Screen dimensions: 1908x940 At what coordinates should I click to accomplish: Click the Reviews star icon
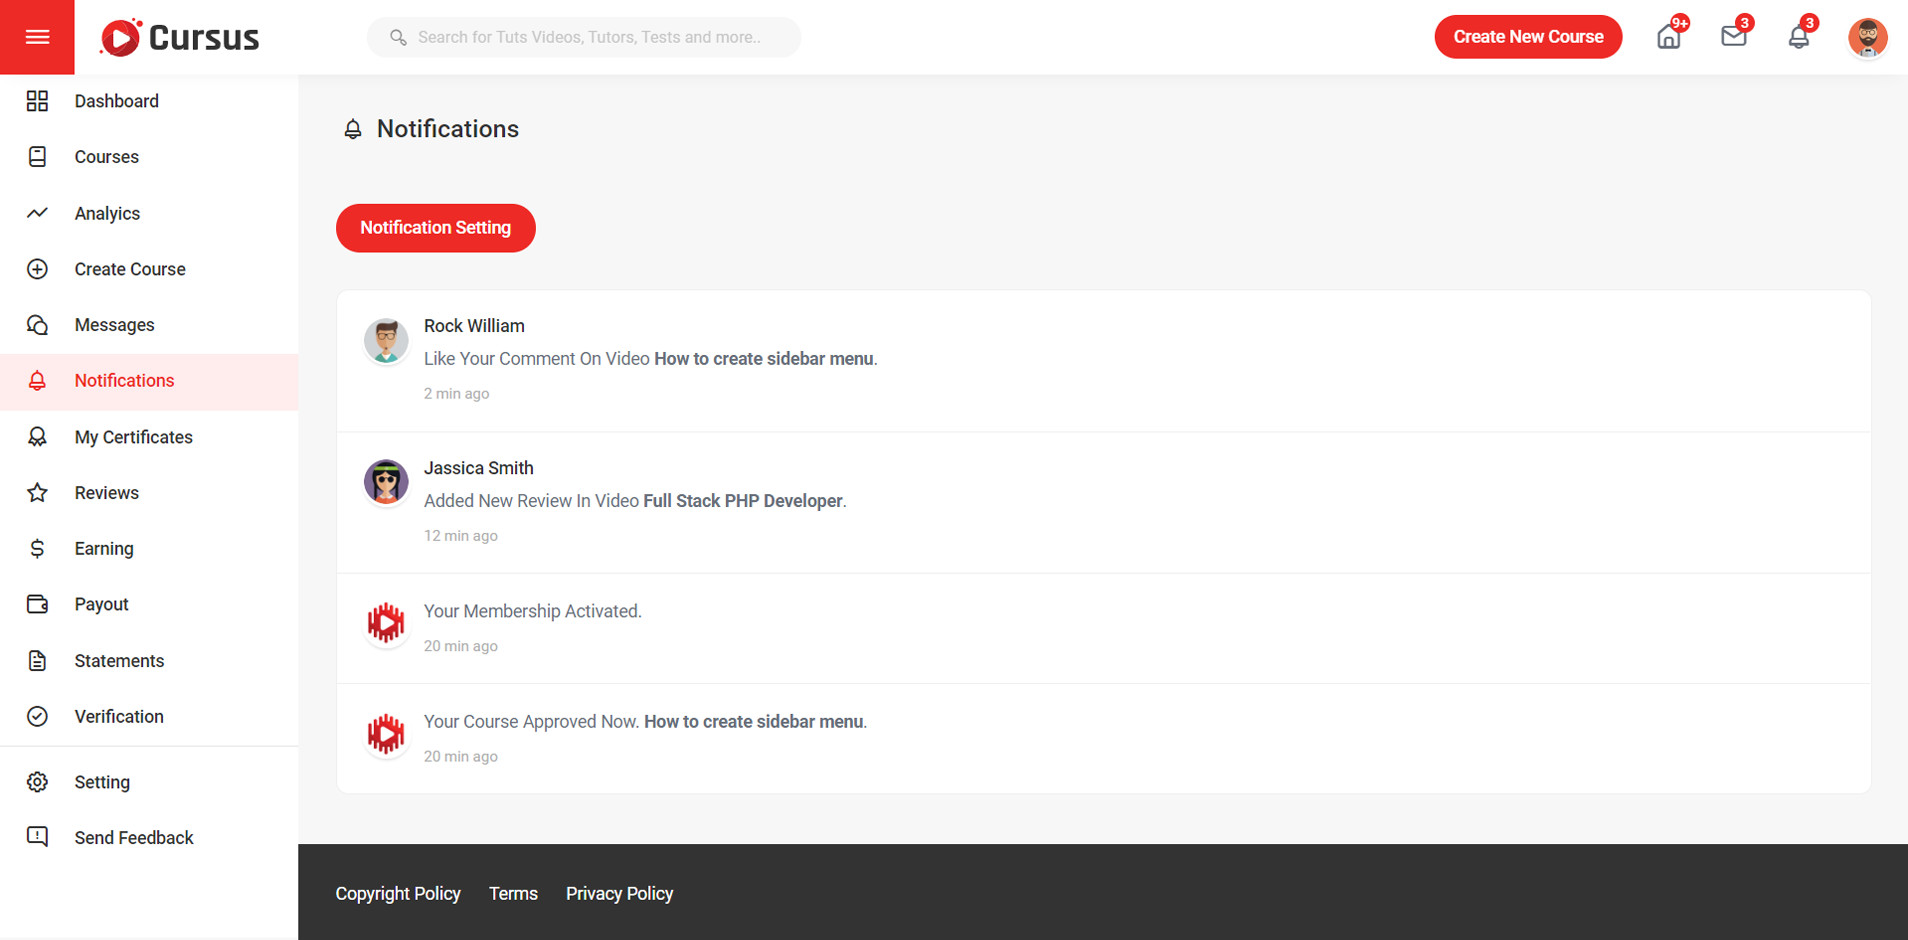37,493
